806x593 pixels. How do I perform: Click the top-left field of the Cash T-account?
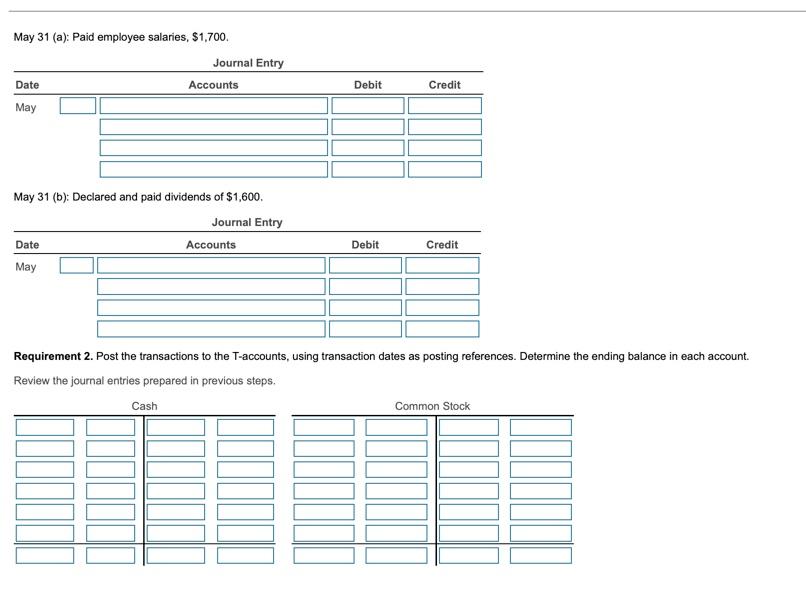pos(42,425)
